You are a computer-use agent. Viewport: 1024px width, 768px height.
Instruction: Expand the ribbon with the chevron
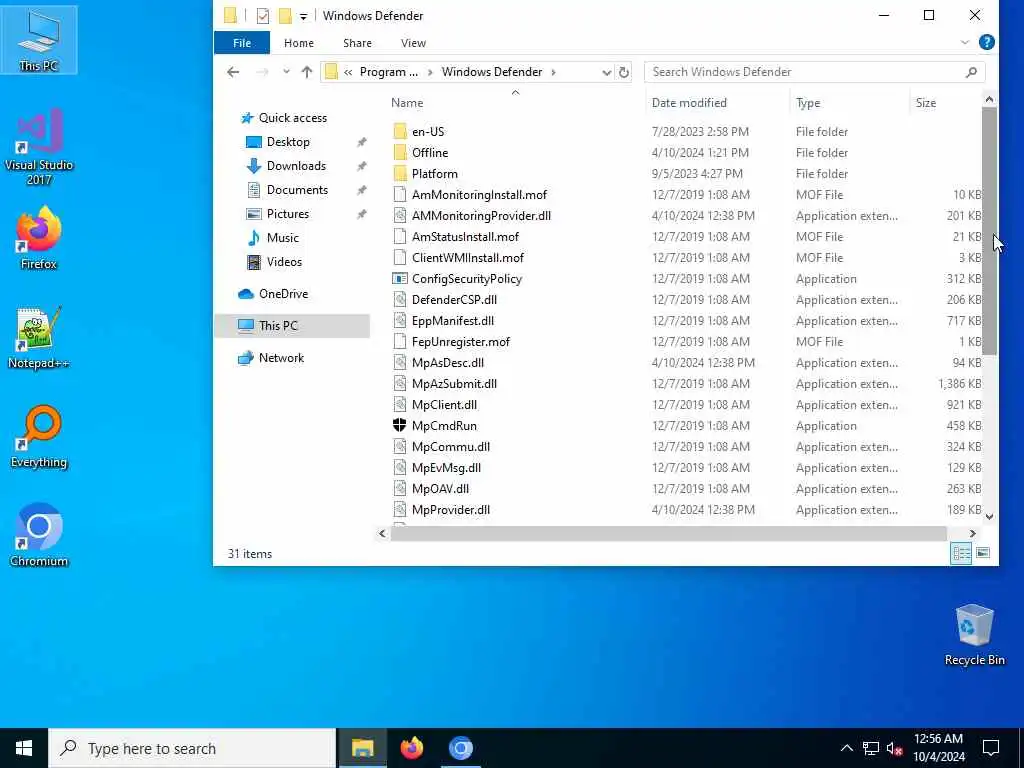tap(965, 42)
